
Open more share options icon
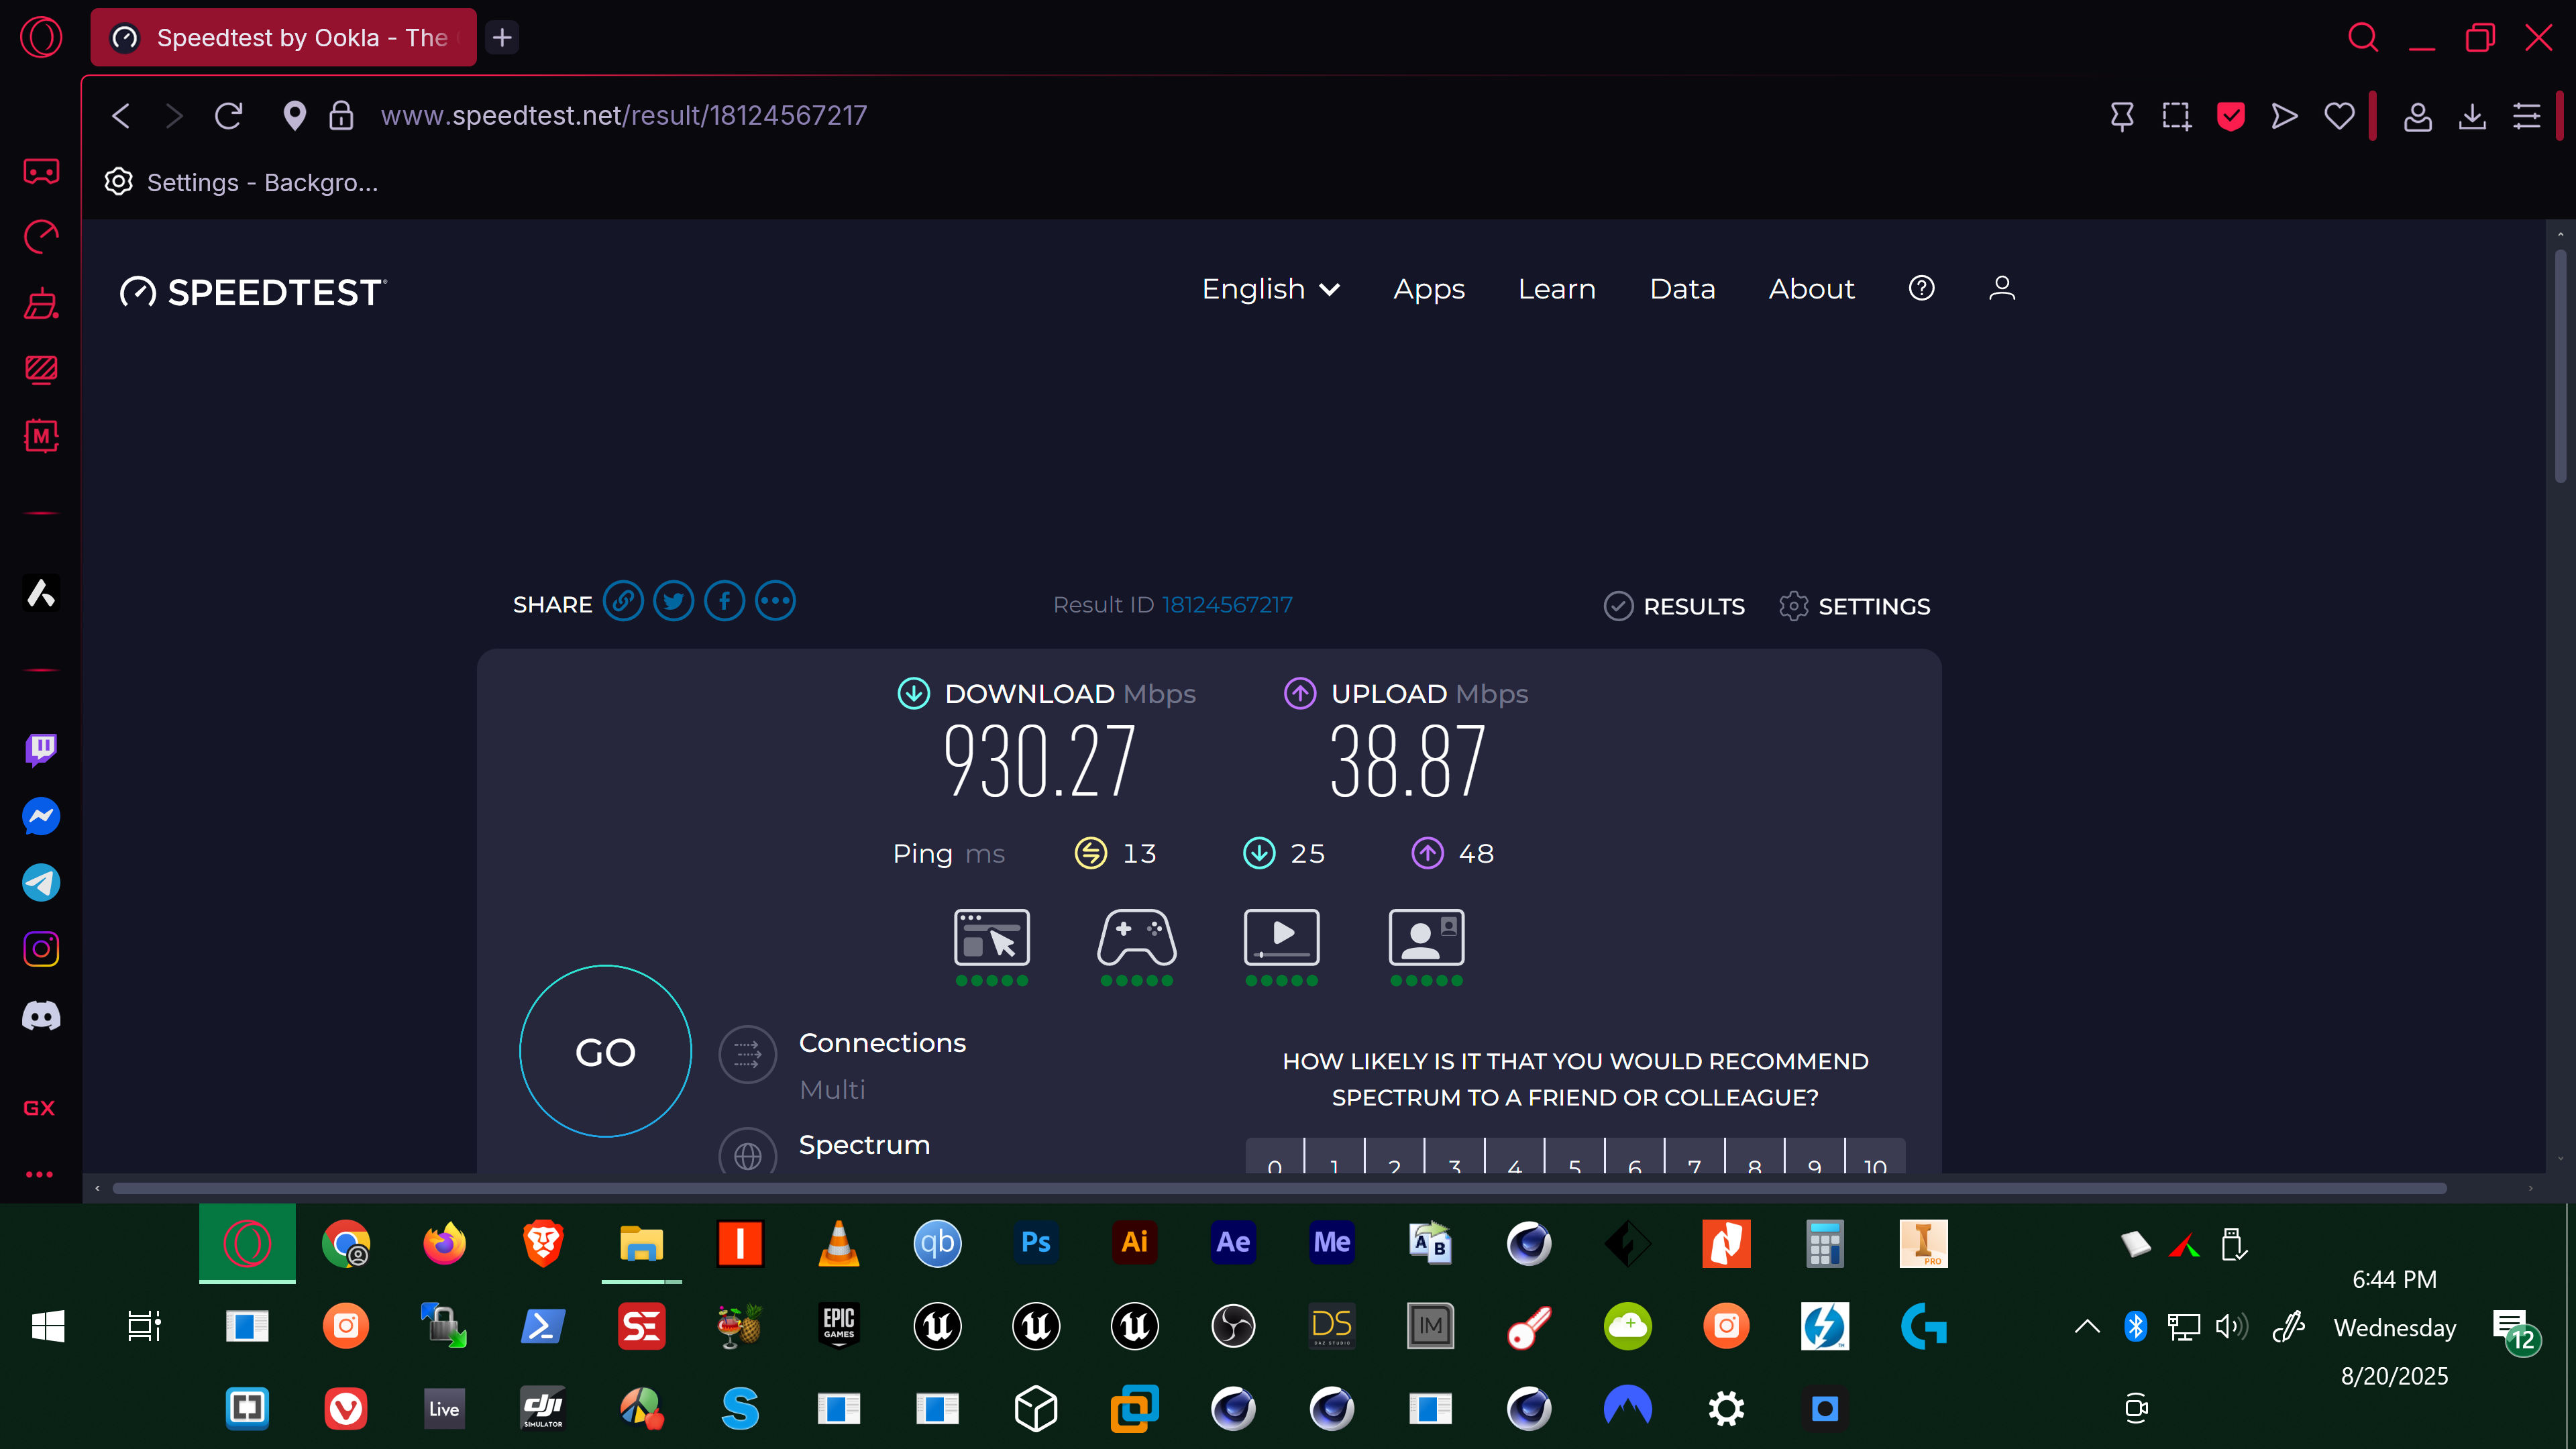775,602
